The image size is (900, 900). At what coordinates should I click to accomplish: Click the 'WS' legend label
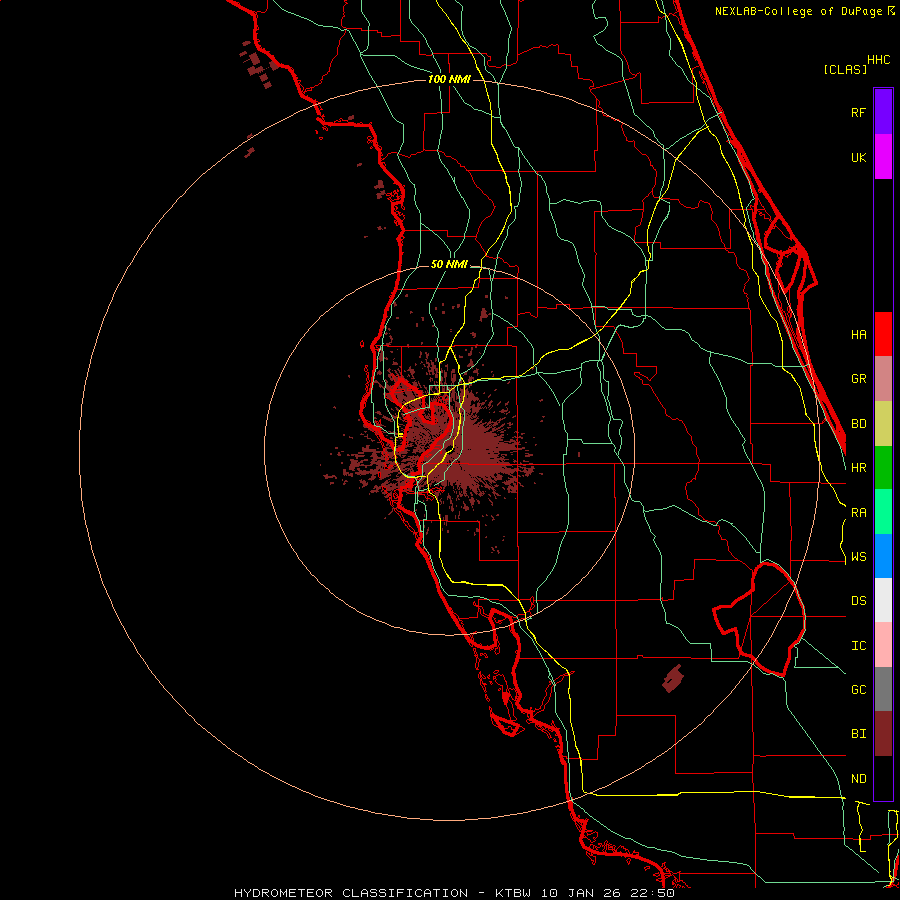859,557
